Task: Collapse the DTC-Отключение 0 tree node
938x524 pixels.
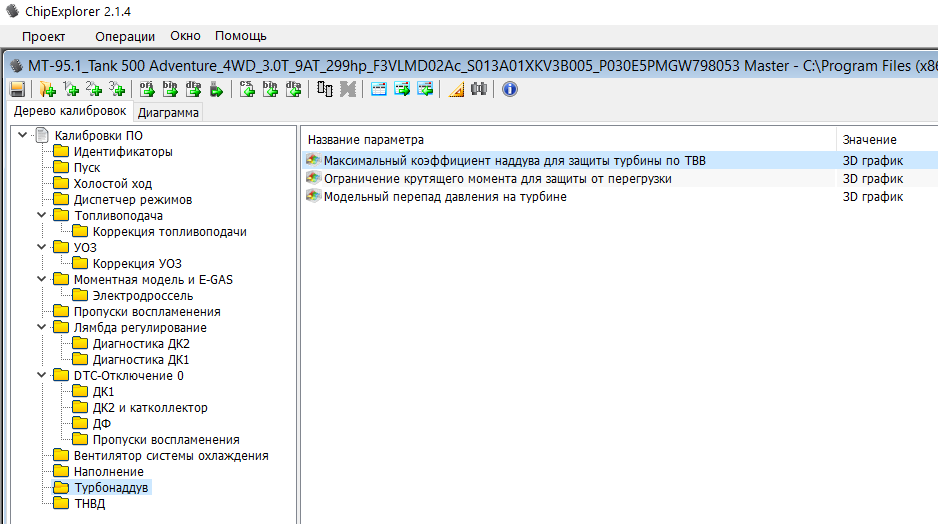Action: point(41,376)
